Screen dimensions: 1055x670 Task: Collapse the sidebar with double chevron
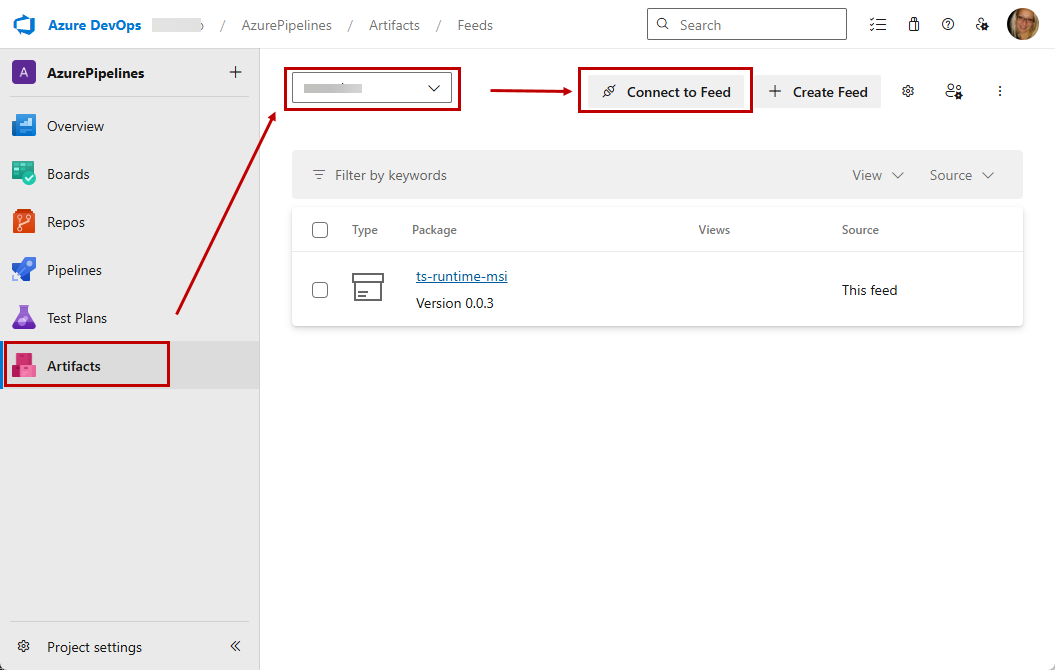235,646
